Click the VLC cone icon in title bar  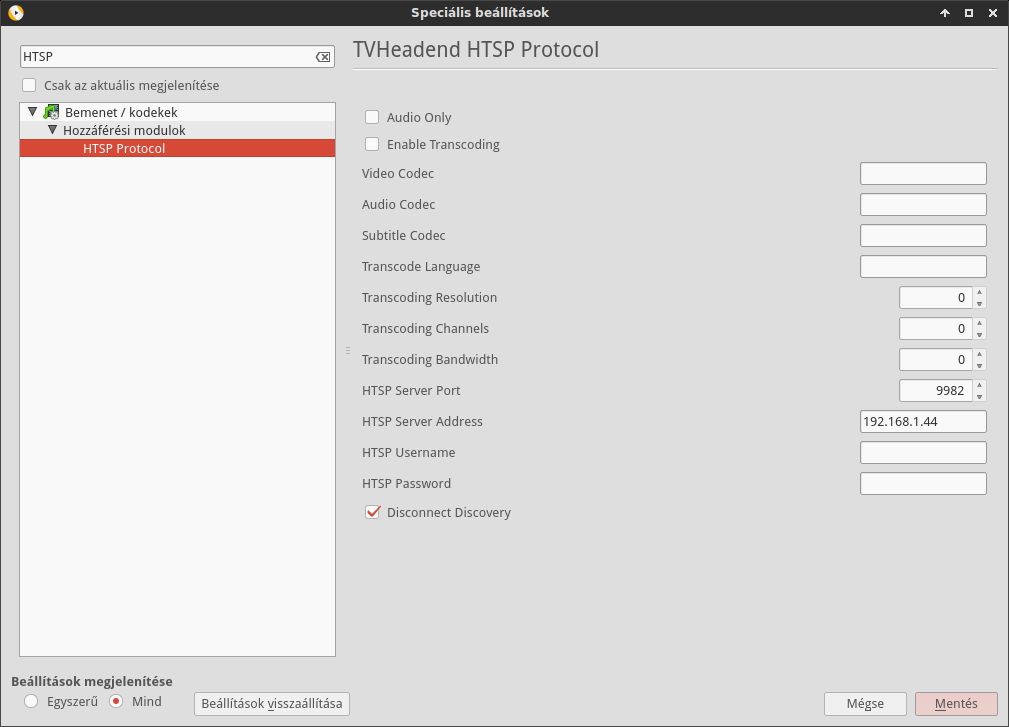[16, 12]
